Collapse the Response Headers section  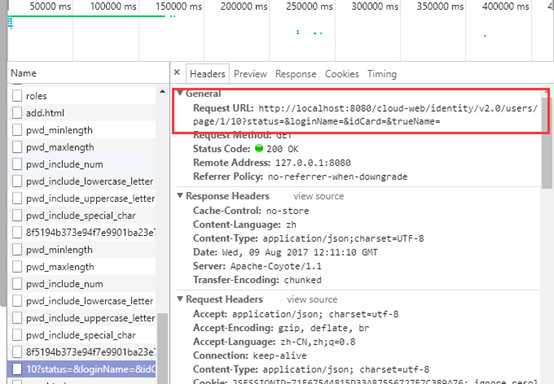click(180, 195)
